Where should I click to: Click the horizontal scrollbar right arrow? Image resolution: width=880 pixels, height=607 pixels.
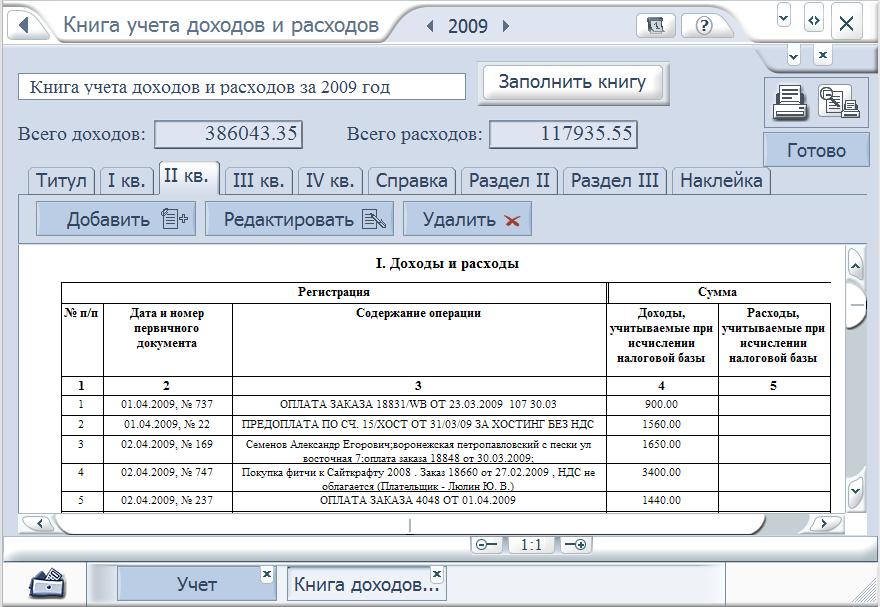coord(824,523)
